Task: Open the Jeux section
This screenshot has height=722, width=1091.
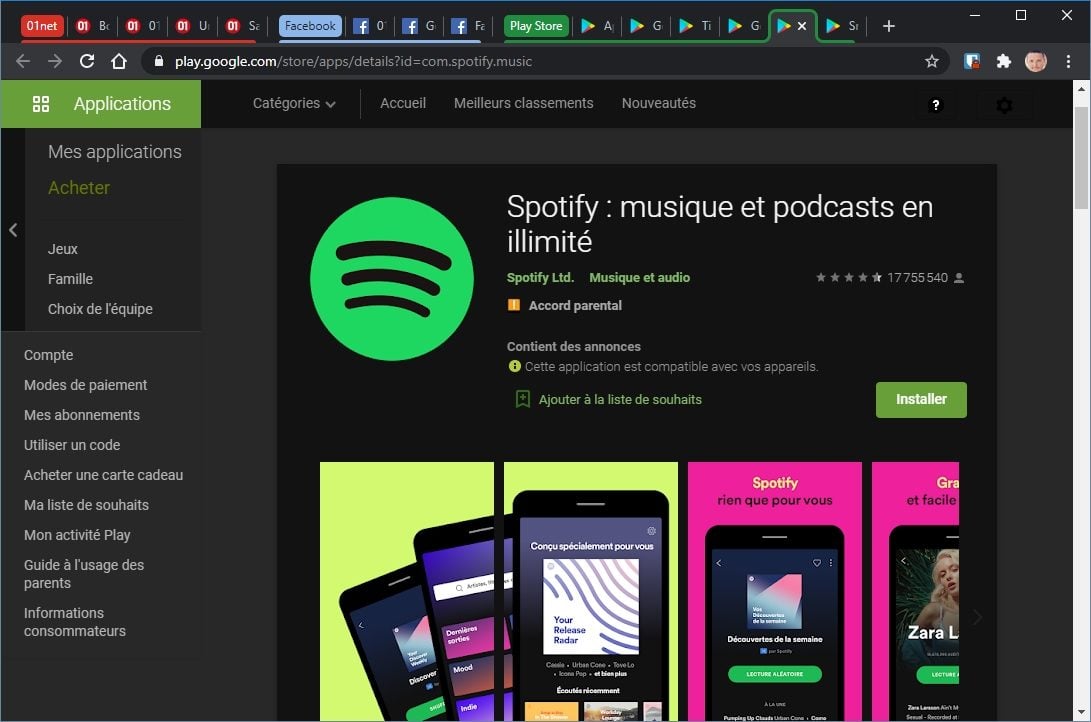Action: tap(63, 249)
